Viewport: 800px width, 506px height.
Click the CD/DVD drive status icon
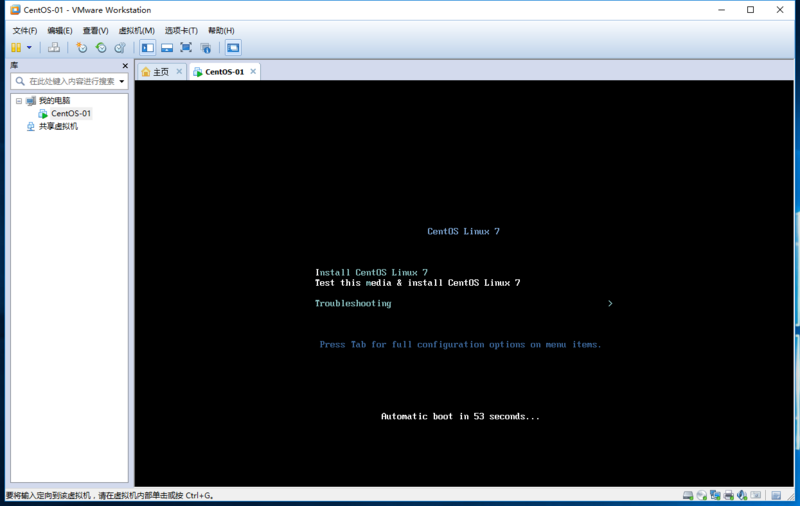click(x=702, y=495)
